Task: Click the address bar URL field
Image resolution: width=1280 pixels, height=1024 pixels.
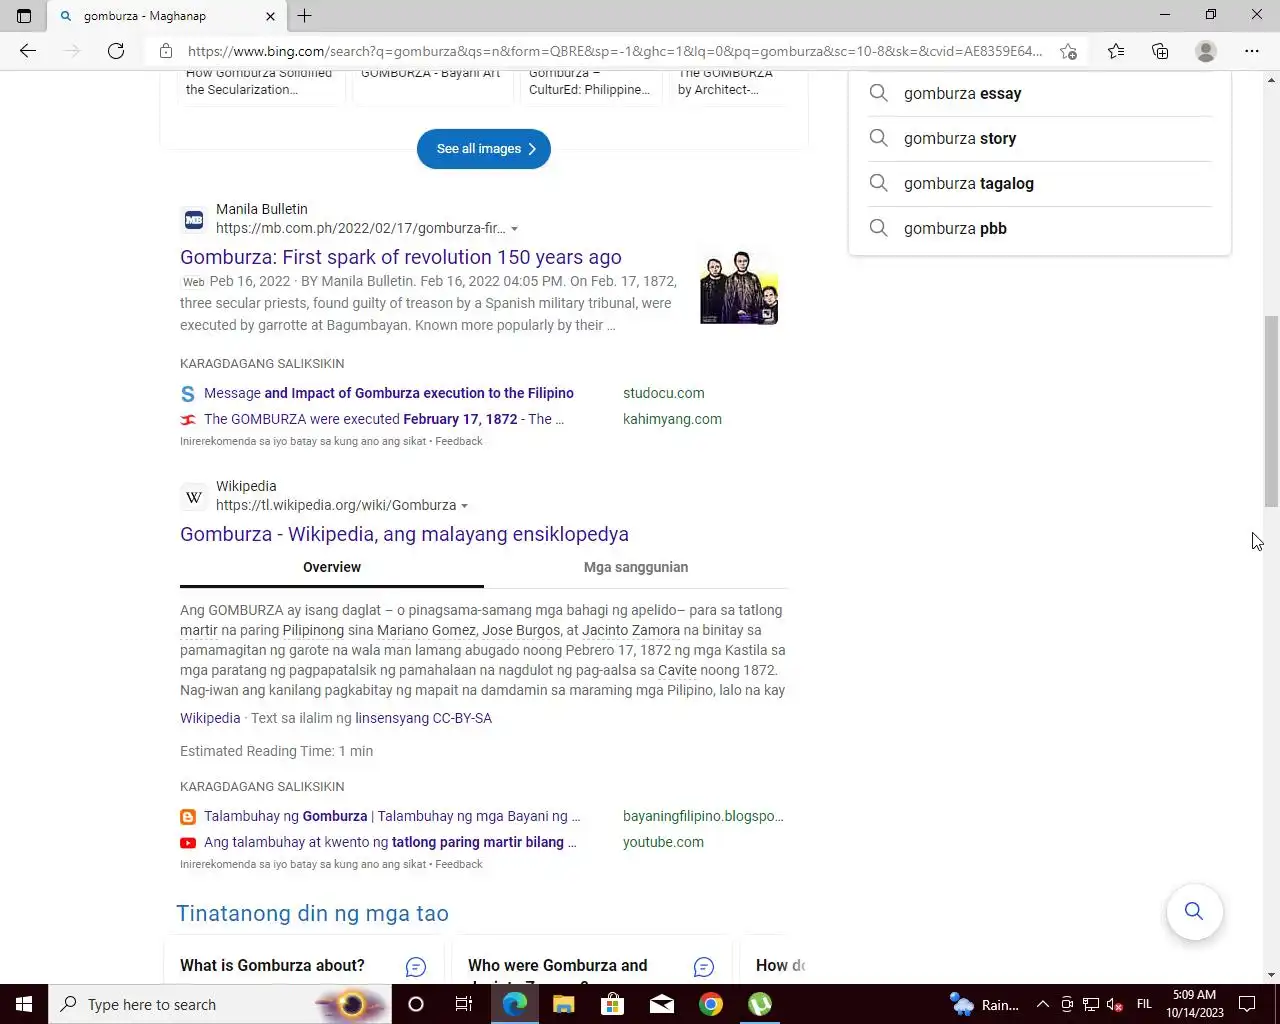Action: [x=614, y=51]
